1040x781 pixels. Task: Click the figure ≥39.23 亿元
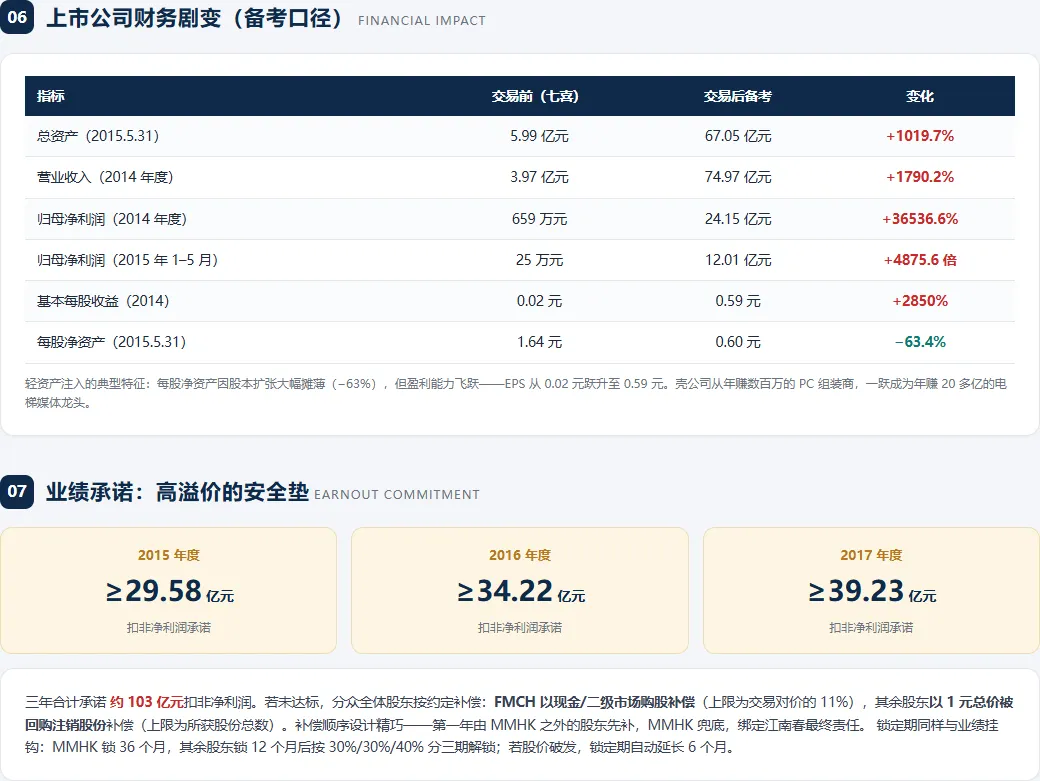(872, 591)
